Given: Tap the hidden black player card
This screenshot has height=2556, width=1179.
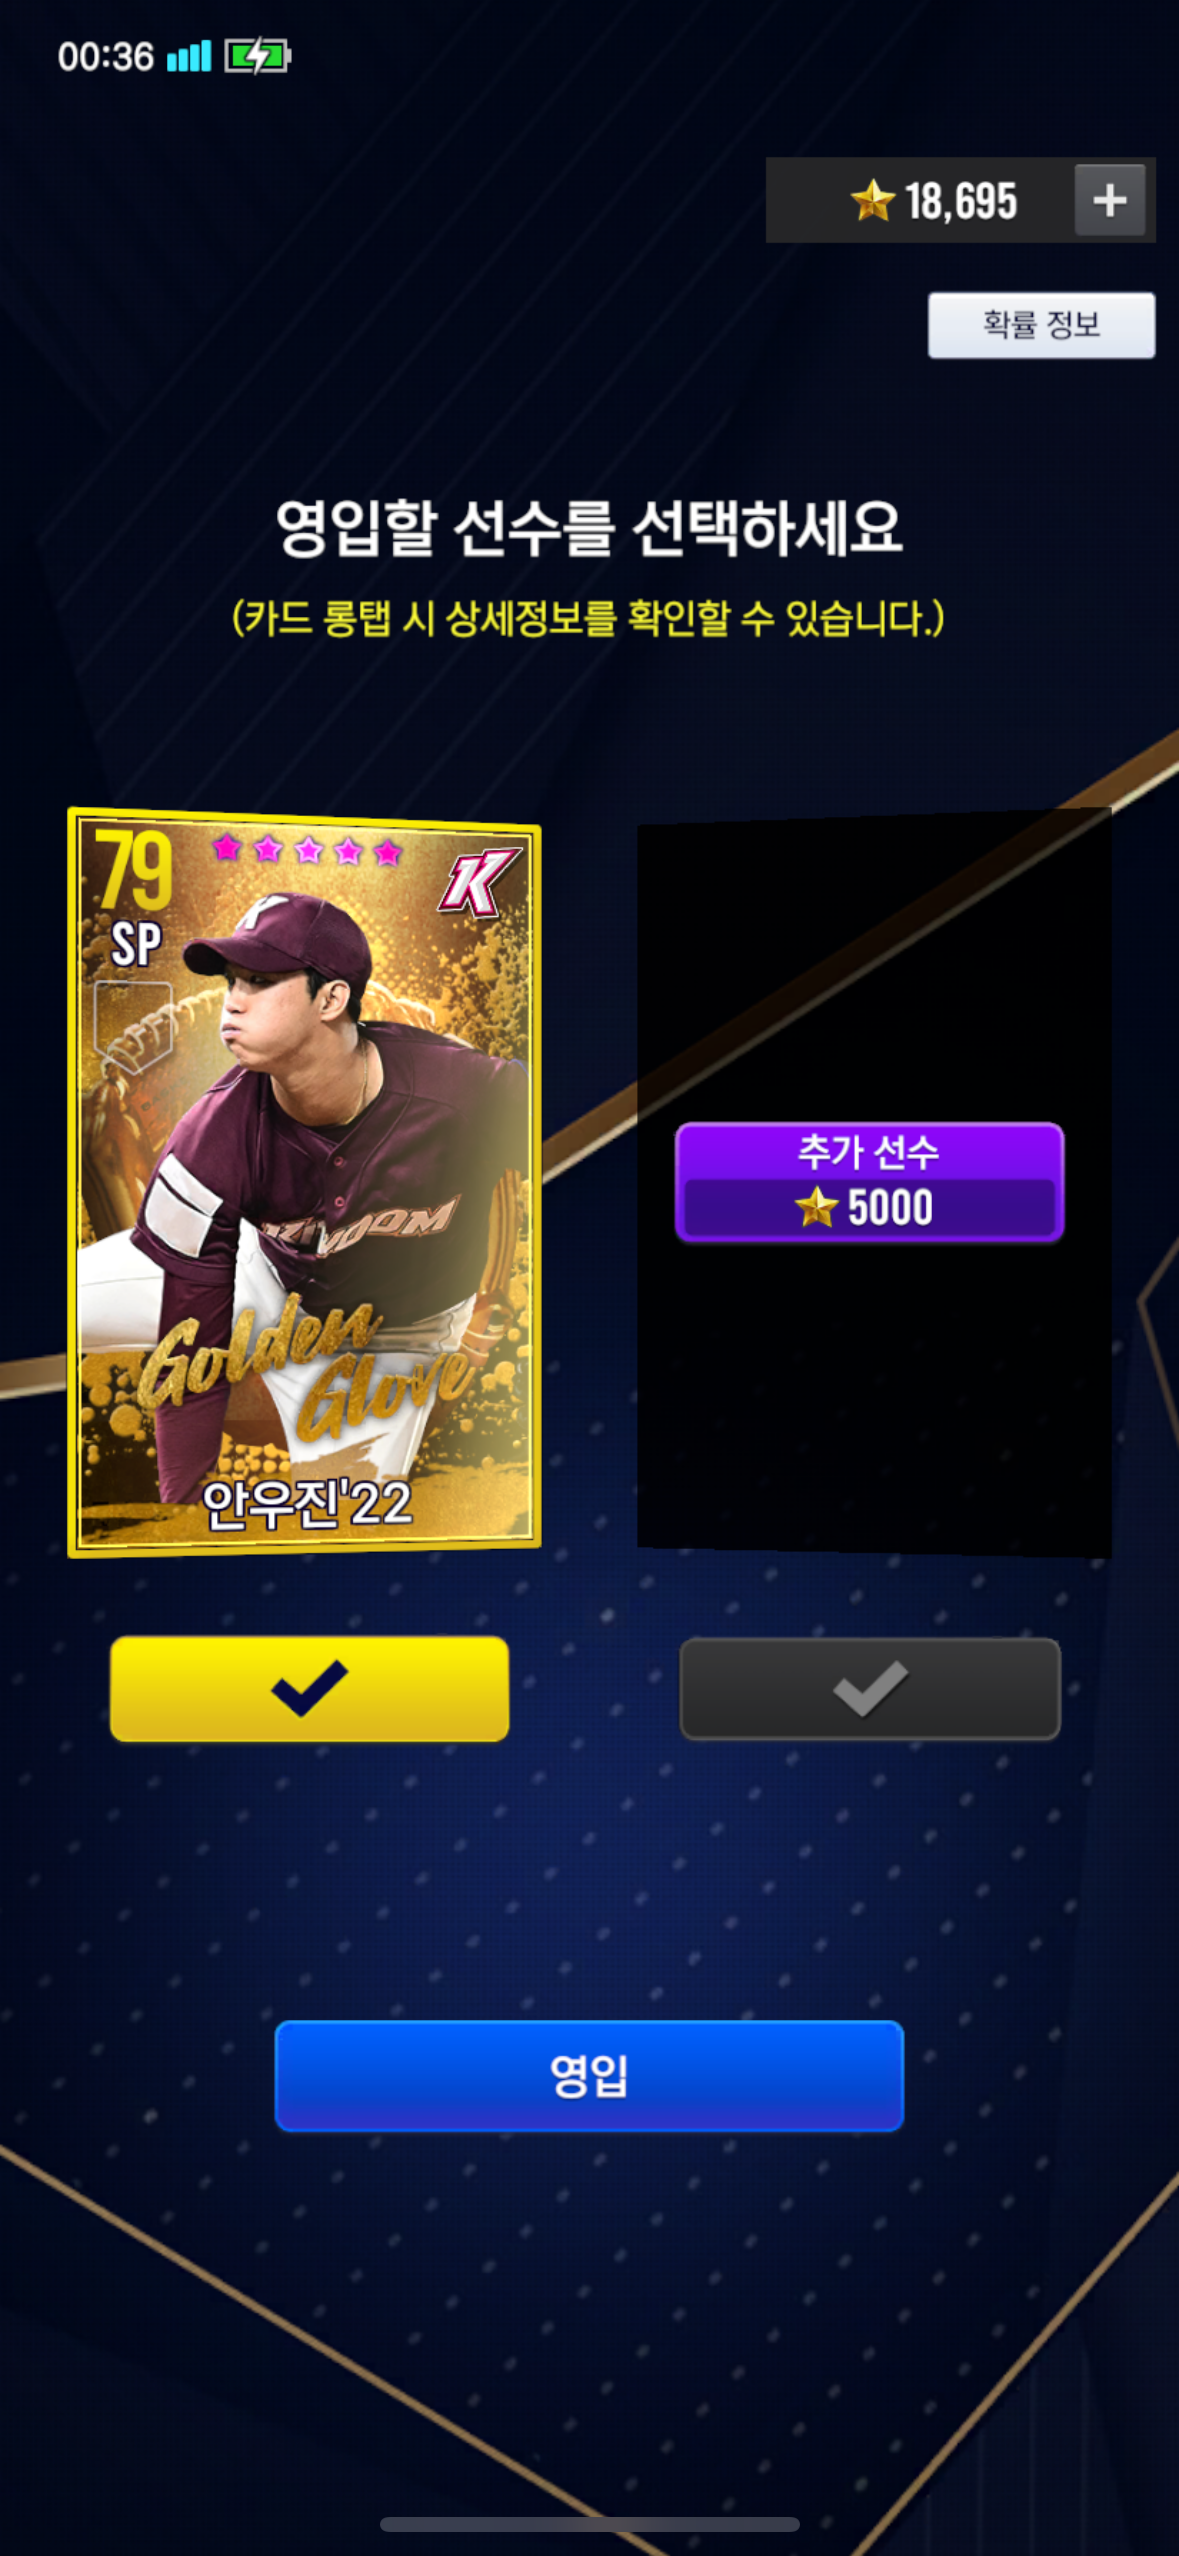Looking at the screenshot, I should (874, 1182).
